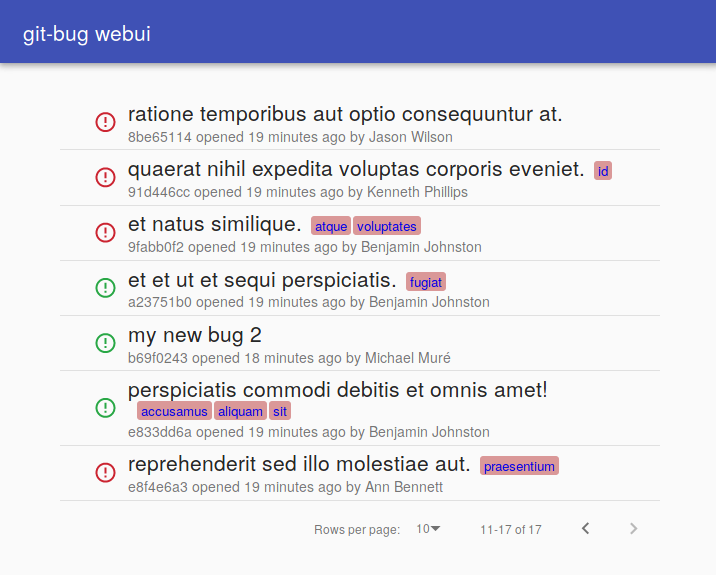Screen dimensions: 716x575
Task: Click the green status icon beside "perspiciatis commodi debitis"
Action: (x=105, y=408)
